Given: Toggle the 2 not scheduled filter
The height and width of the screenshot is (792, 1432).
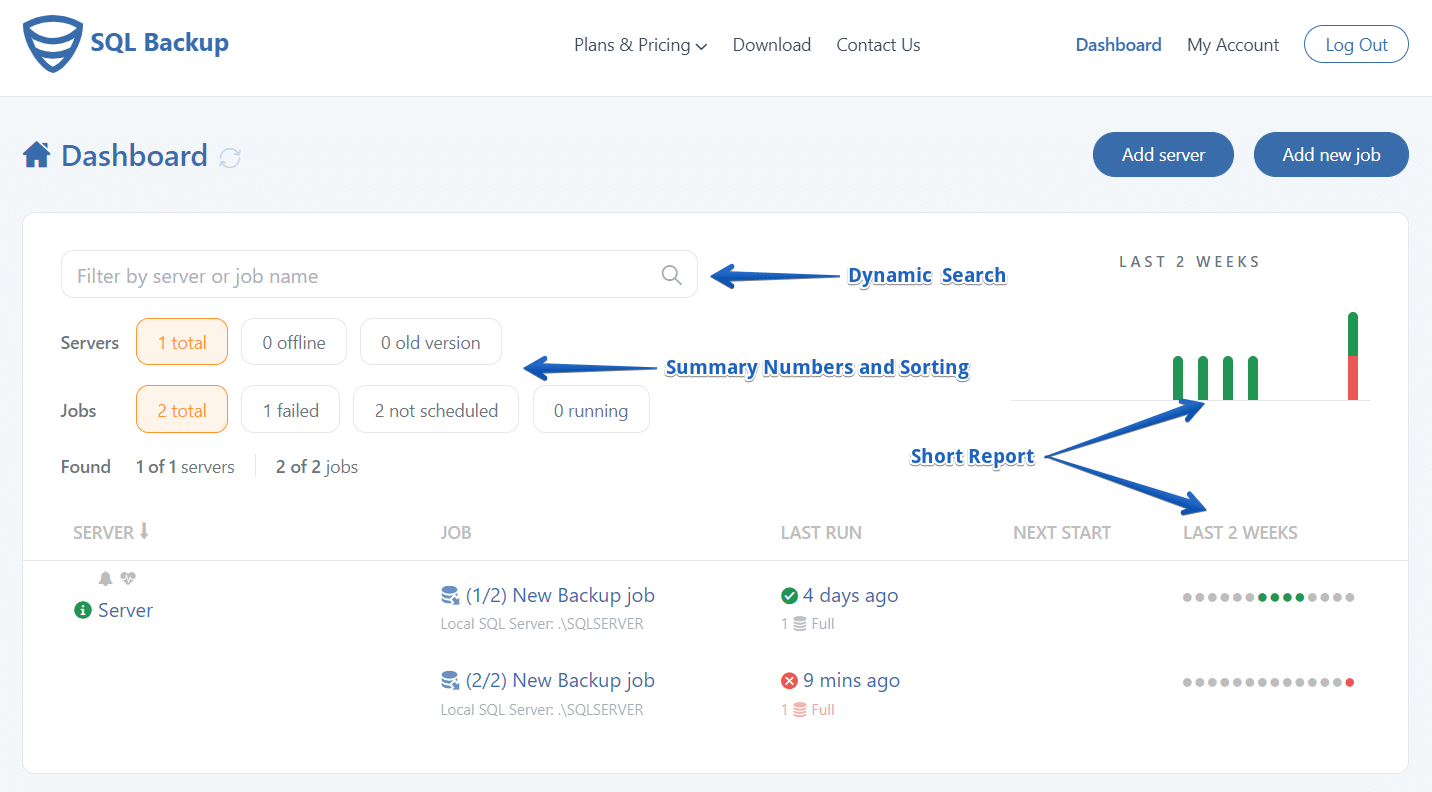Looking at the screenshot, I should [x=436, y=410].
